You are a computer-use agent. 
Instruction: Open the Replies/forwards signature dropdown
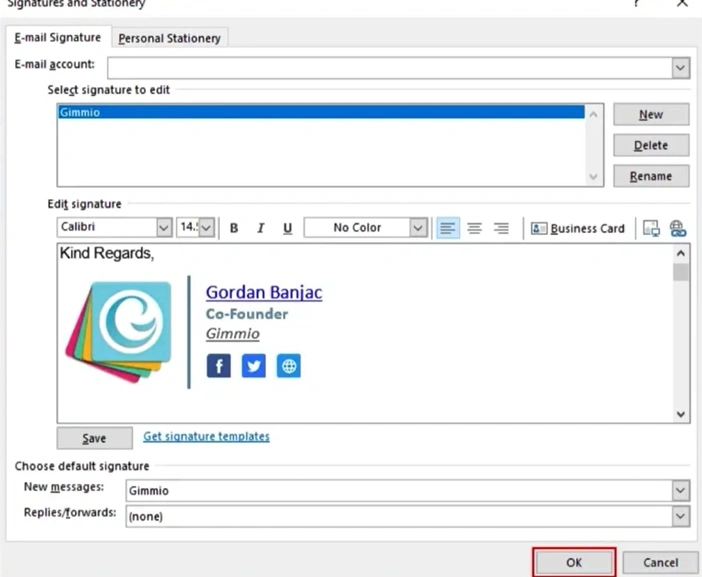[681, 516]
